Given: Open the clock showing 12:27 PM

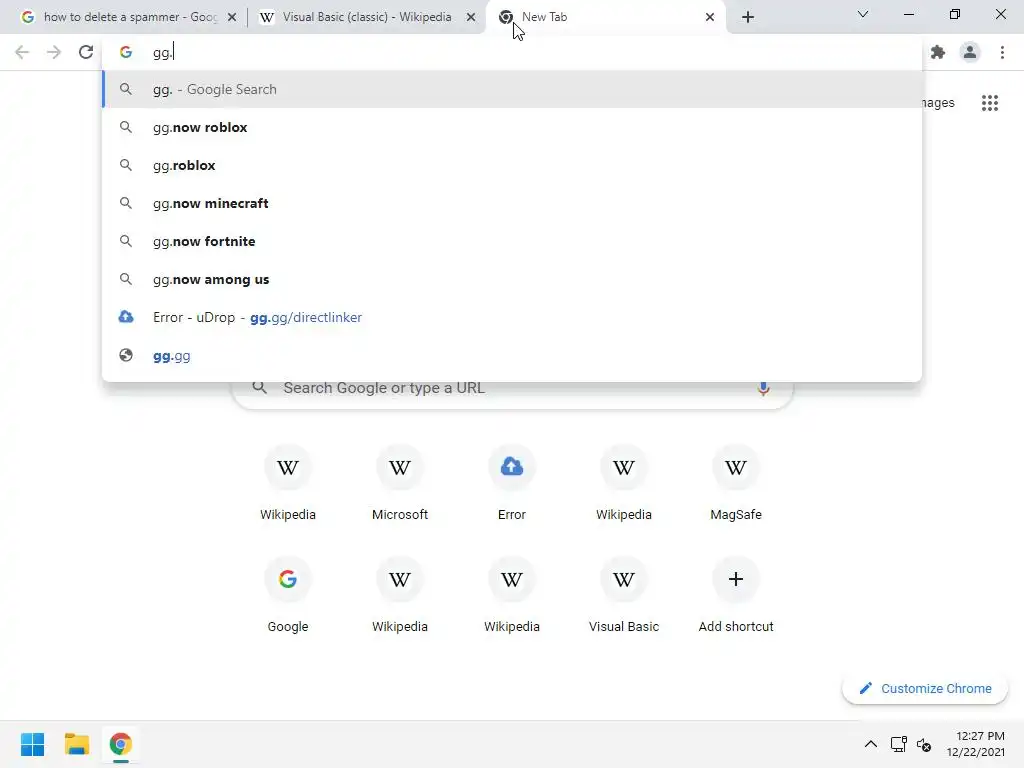Looking at the screenshot, I should [976, 744].
